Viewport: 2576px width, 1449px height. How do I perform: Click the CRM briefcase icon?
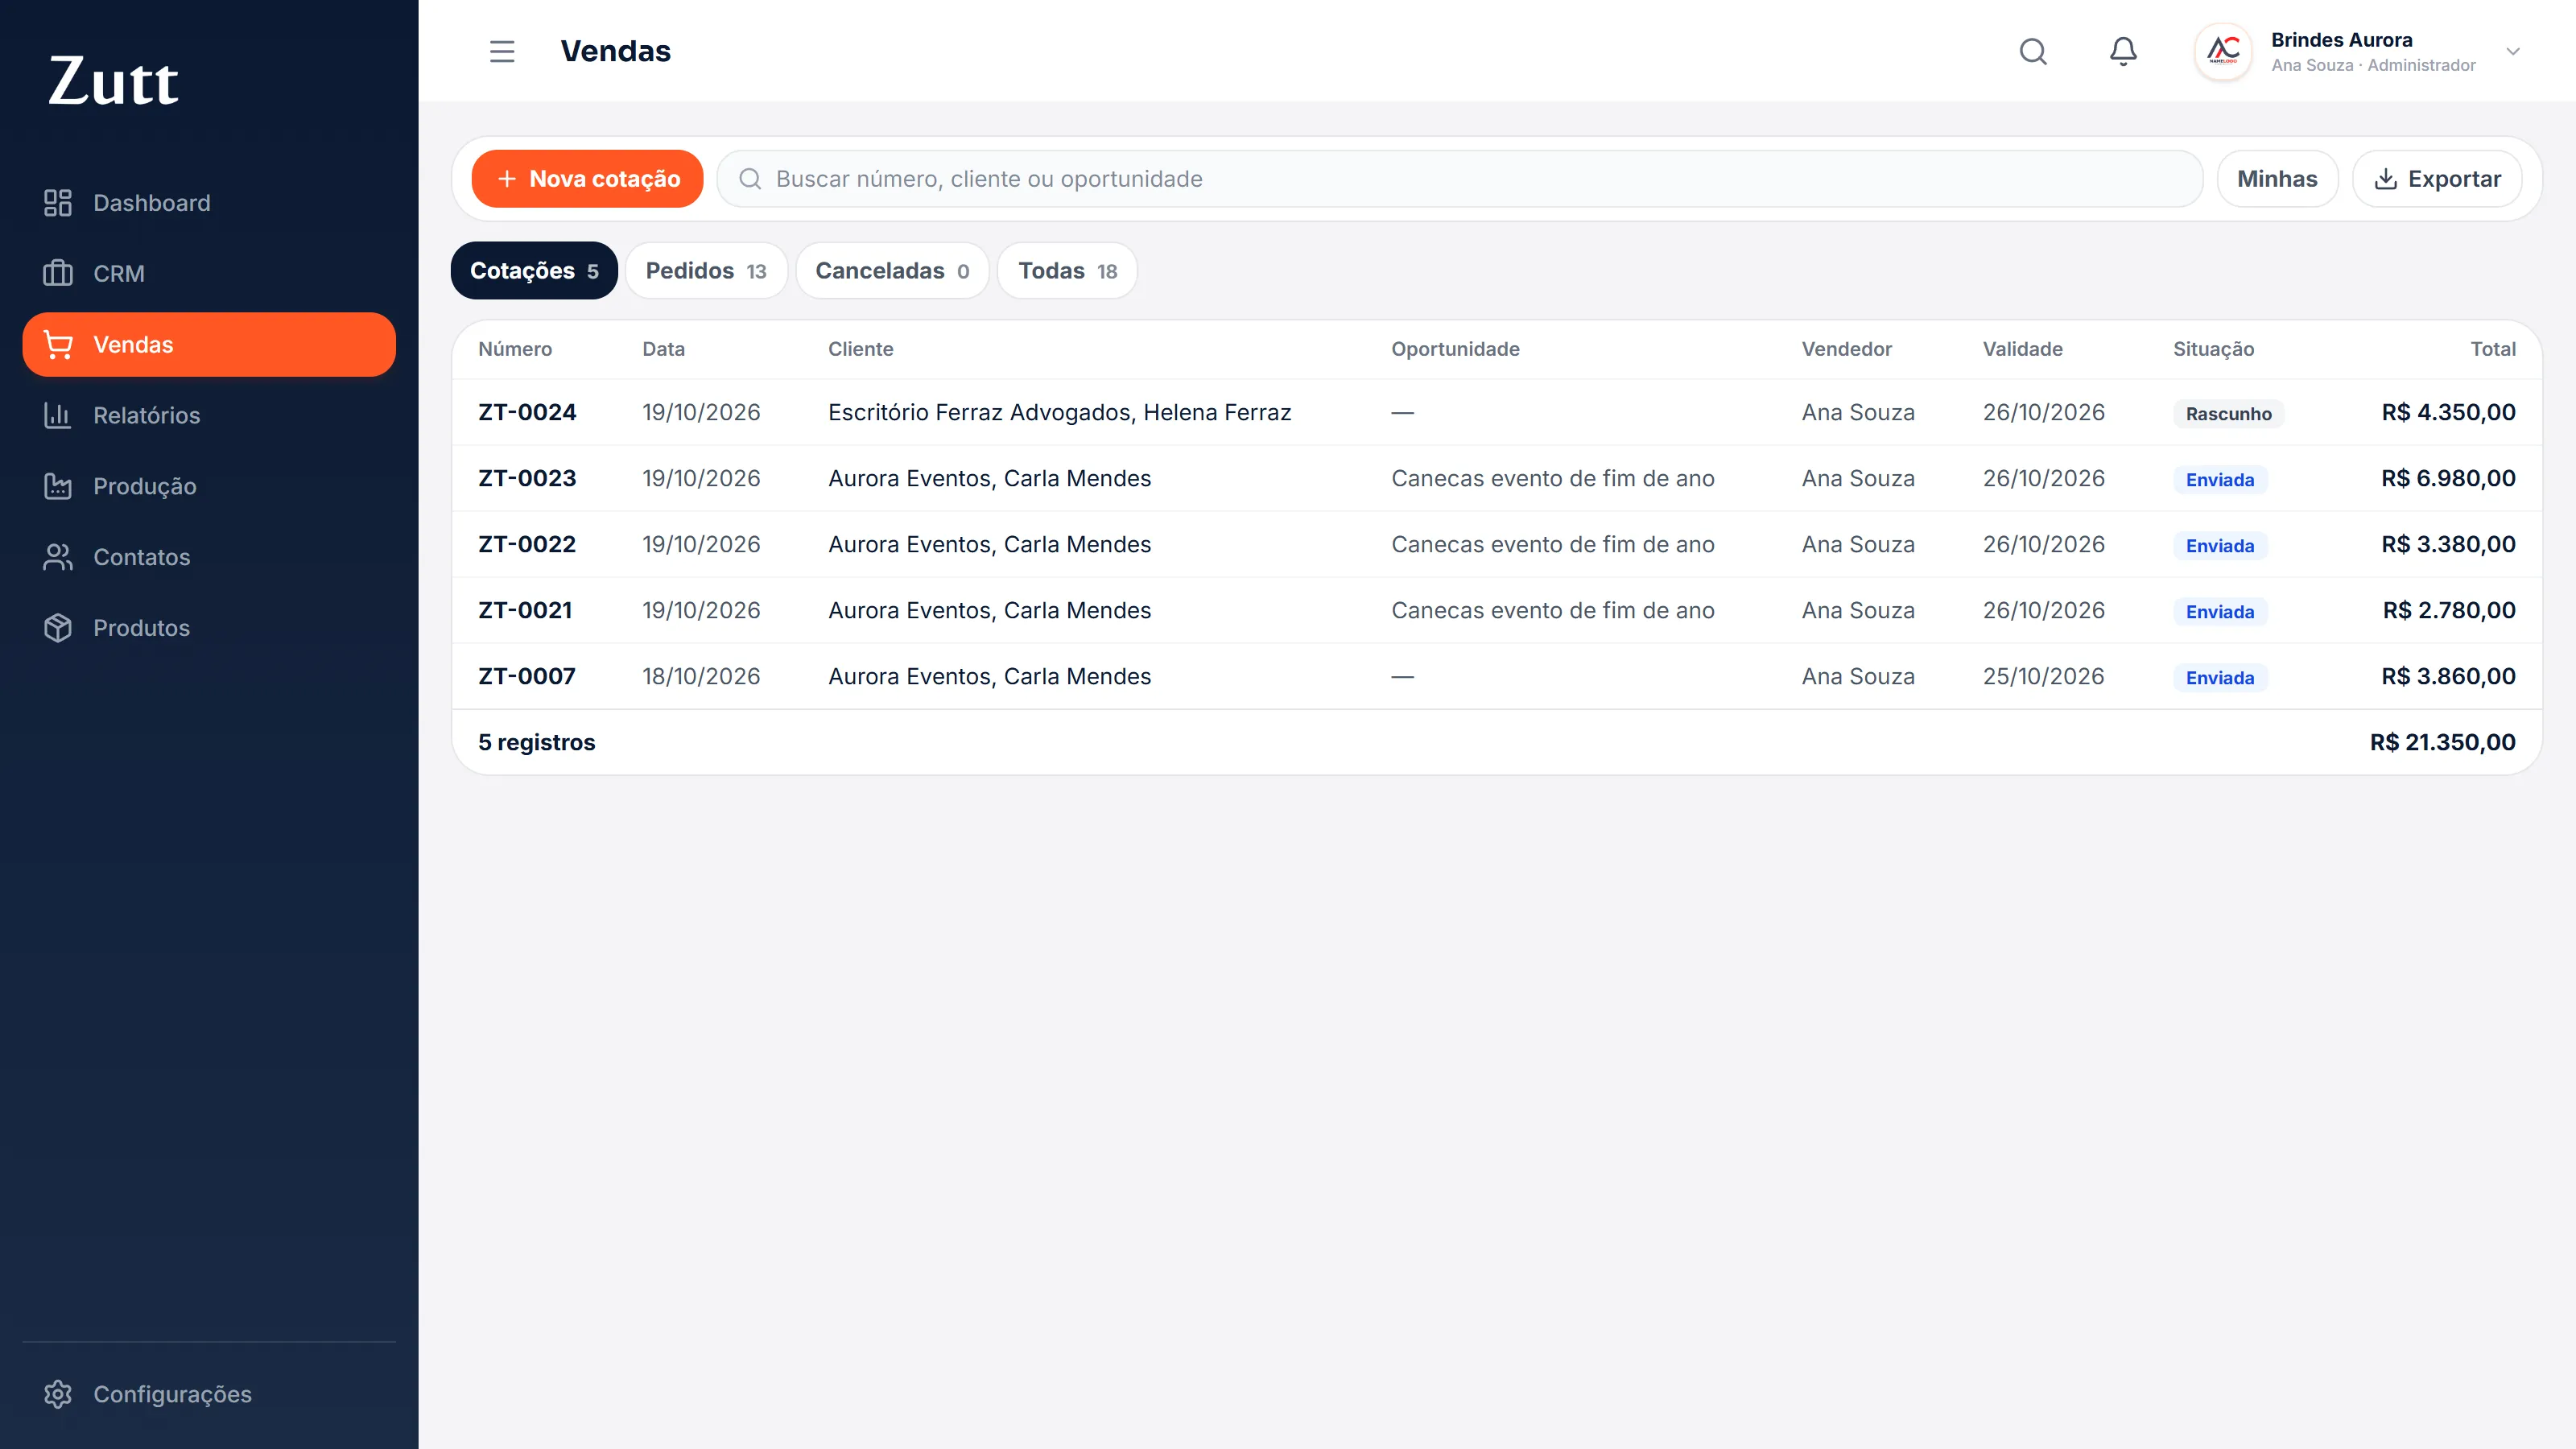point(58,273)
